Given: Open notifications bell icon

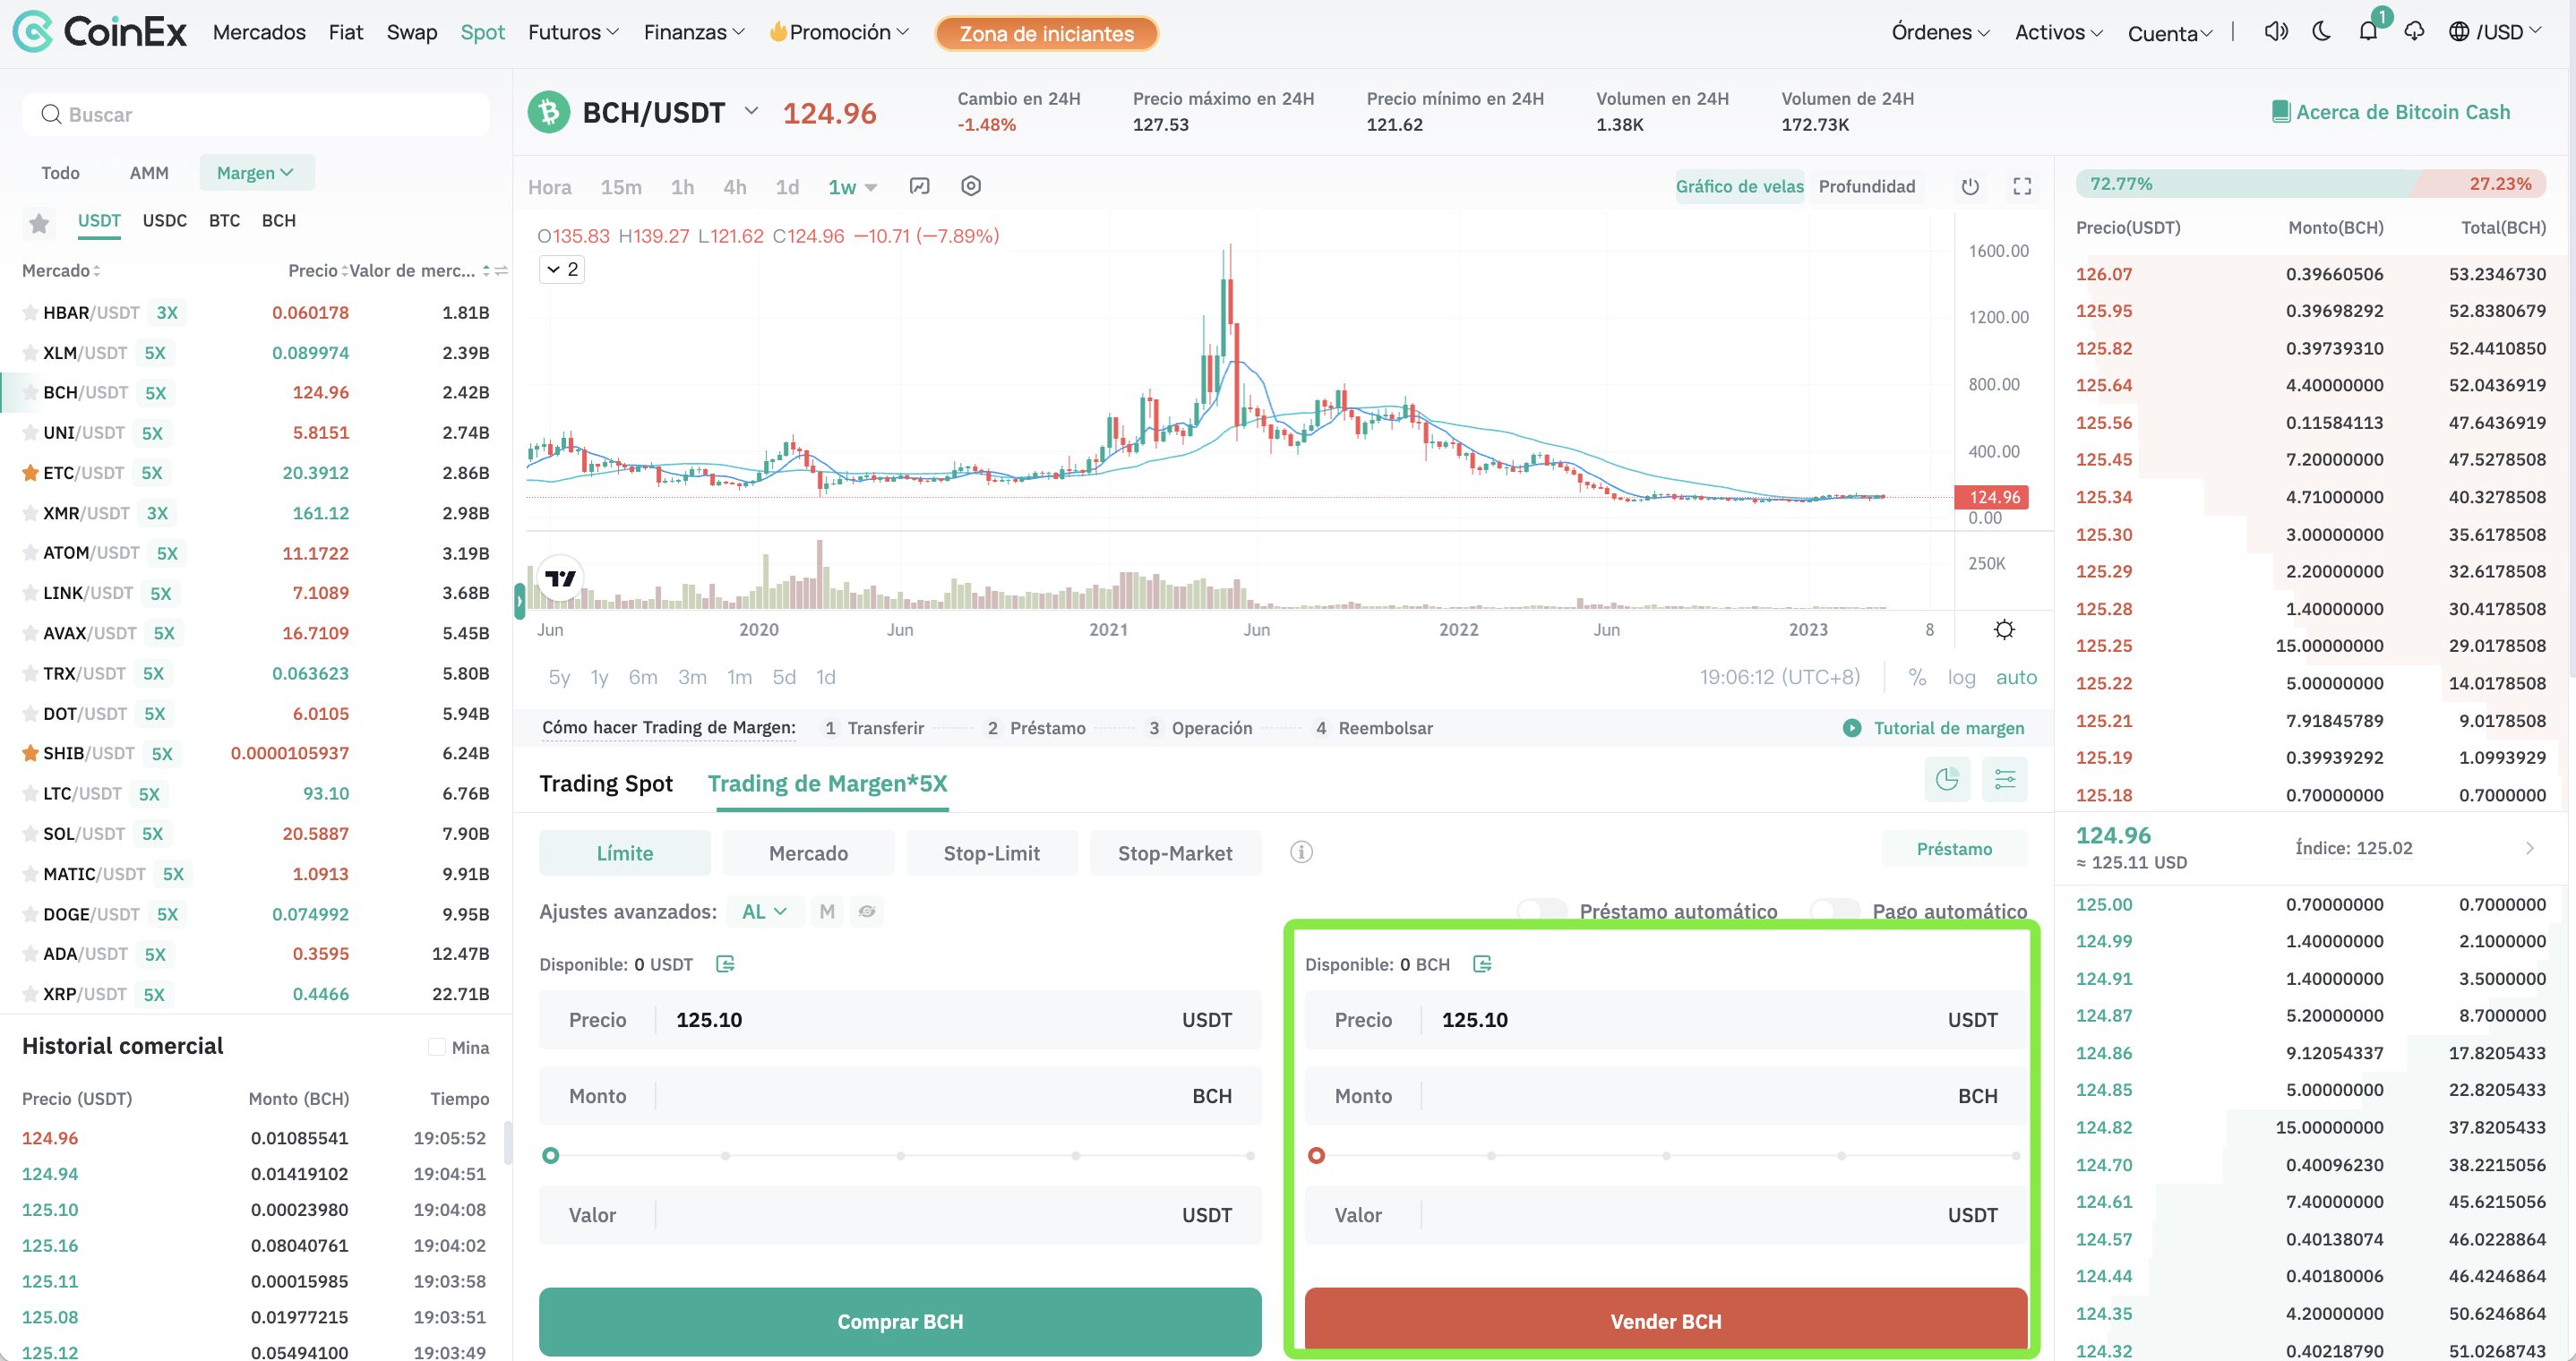Looking at the screenshot, I should click(2368, 31).
